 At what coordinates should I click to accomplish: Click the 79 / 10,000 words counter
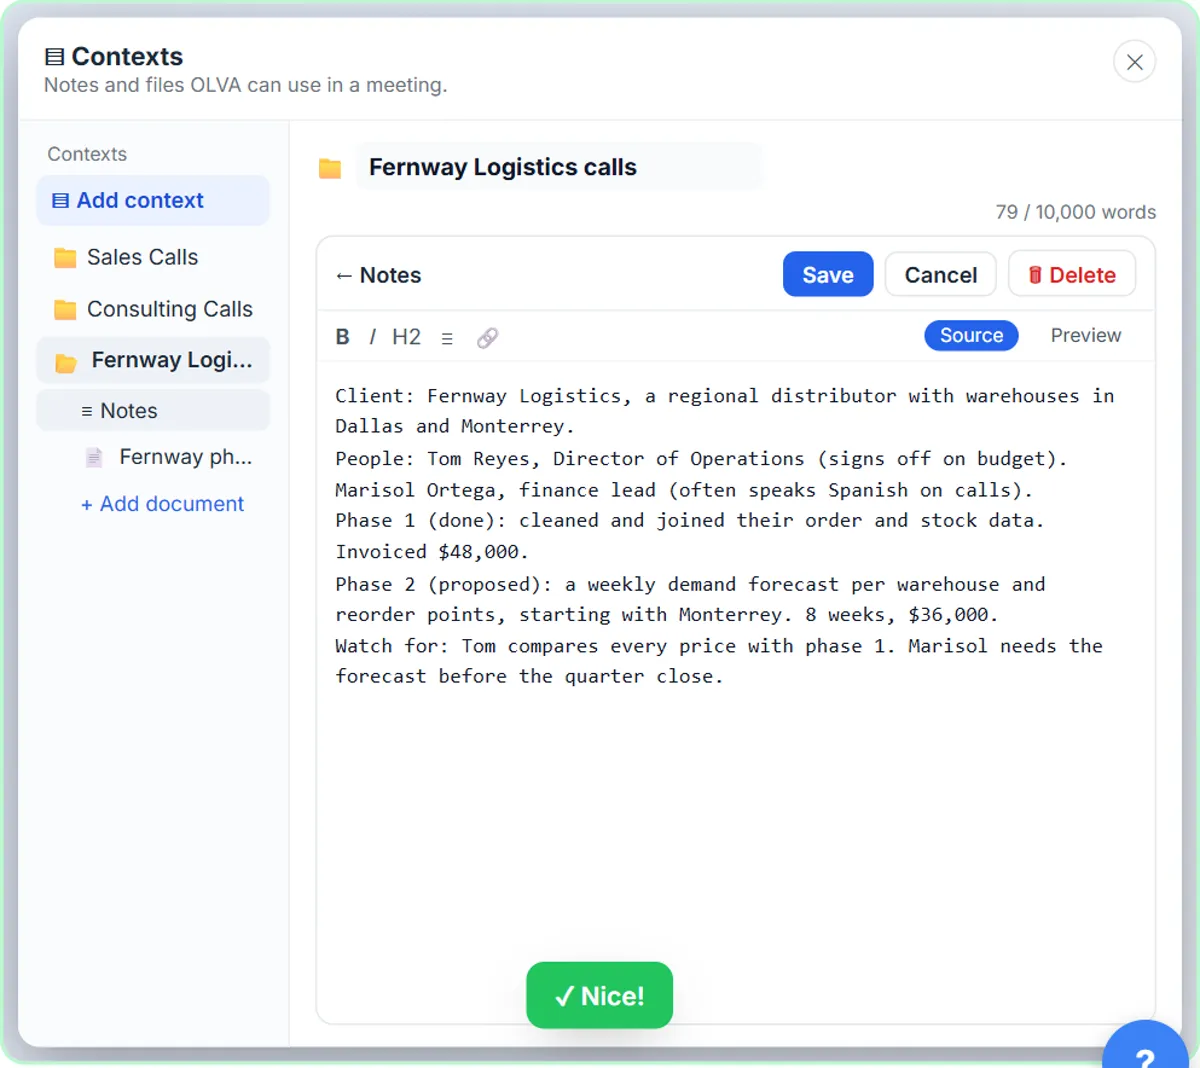1075,212
